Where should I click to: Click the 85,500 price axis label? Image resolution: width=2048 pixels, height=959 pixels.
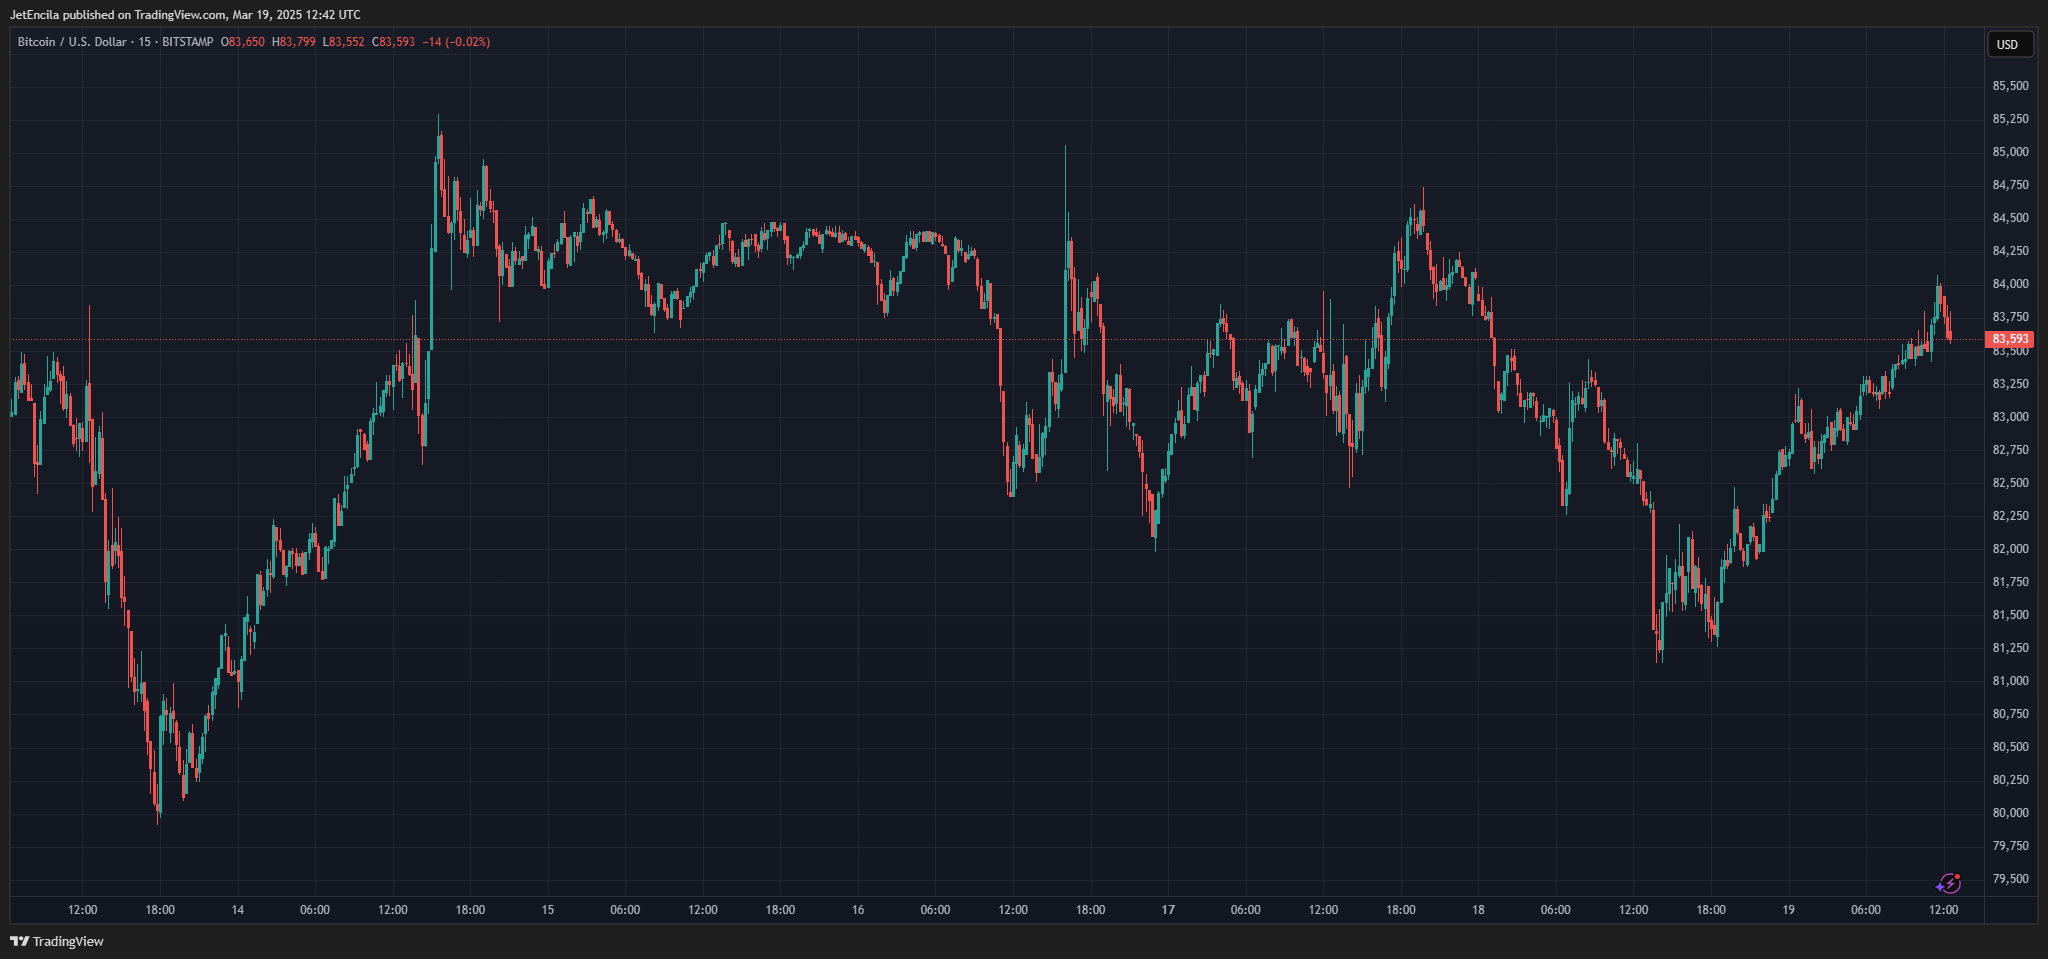[x=2010, y=86]
